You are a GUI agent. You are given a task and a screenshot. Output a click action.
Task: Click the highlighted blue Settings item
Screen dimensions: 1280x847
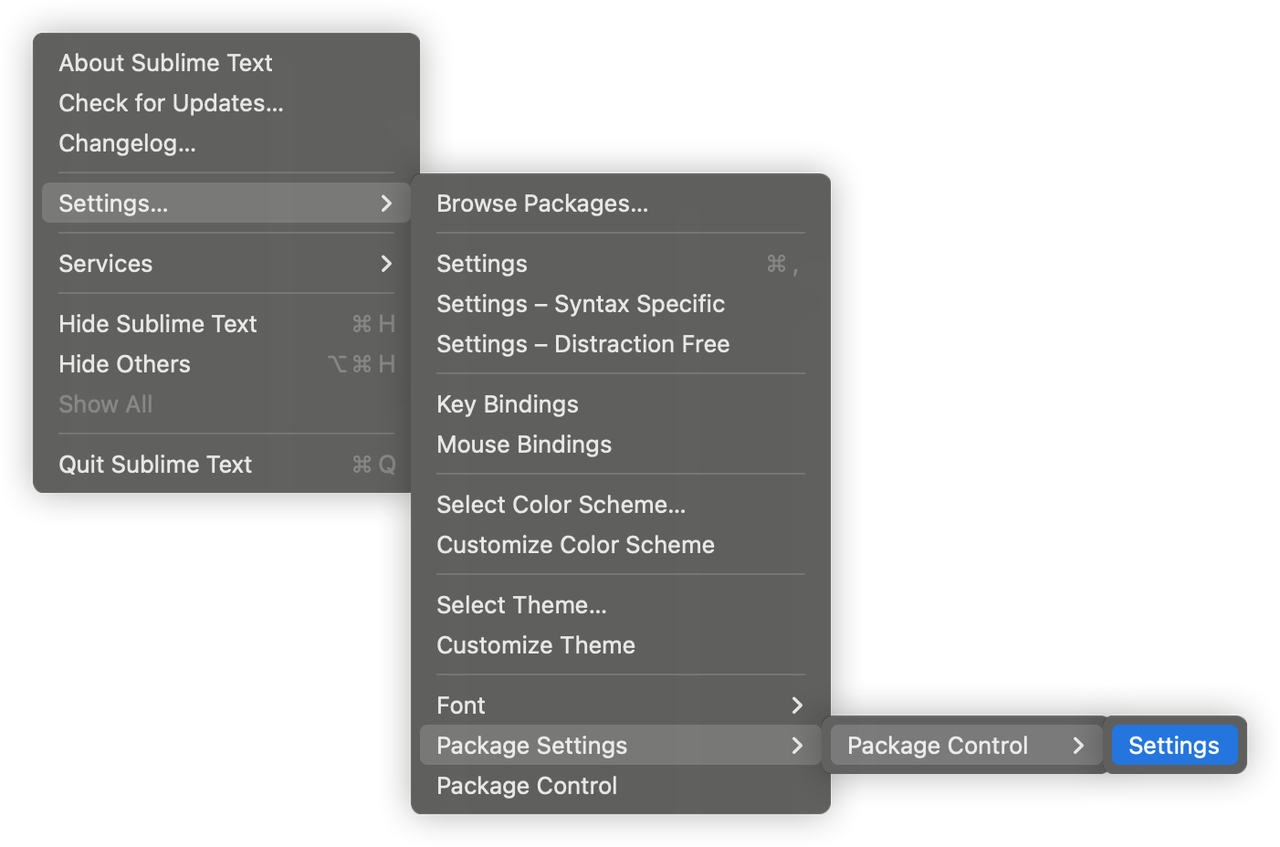pyautogui.click(x=1174, y=746)
